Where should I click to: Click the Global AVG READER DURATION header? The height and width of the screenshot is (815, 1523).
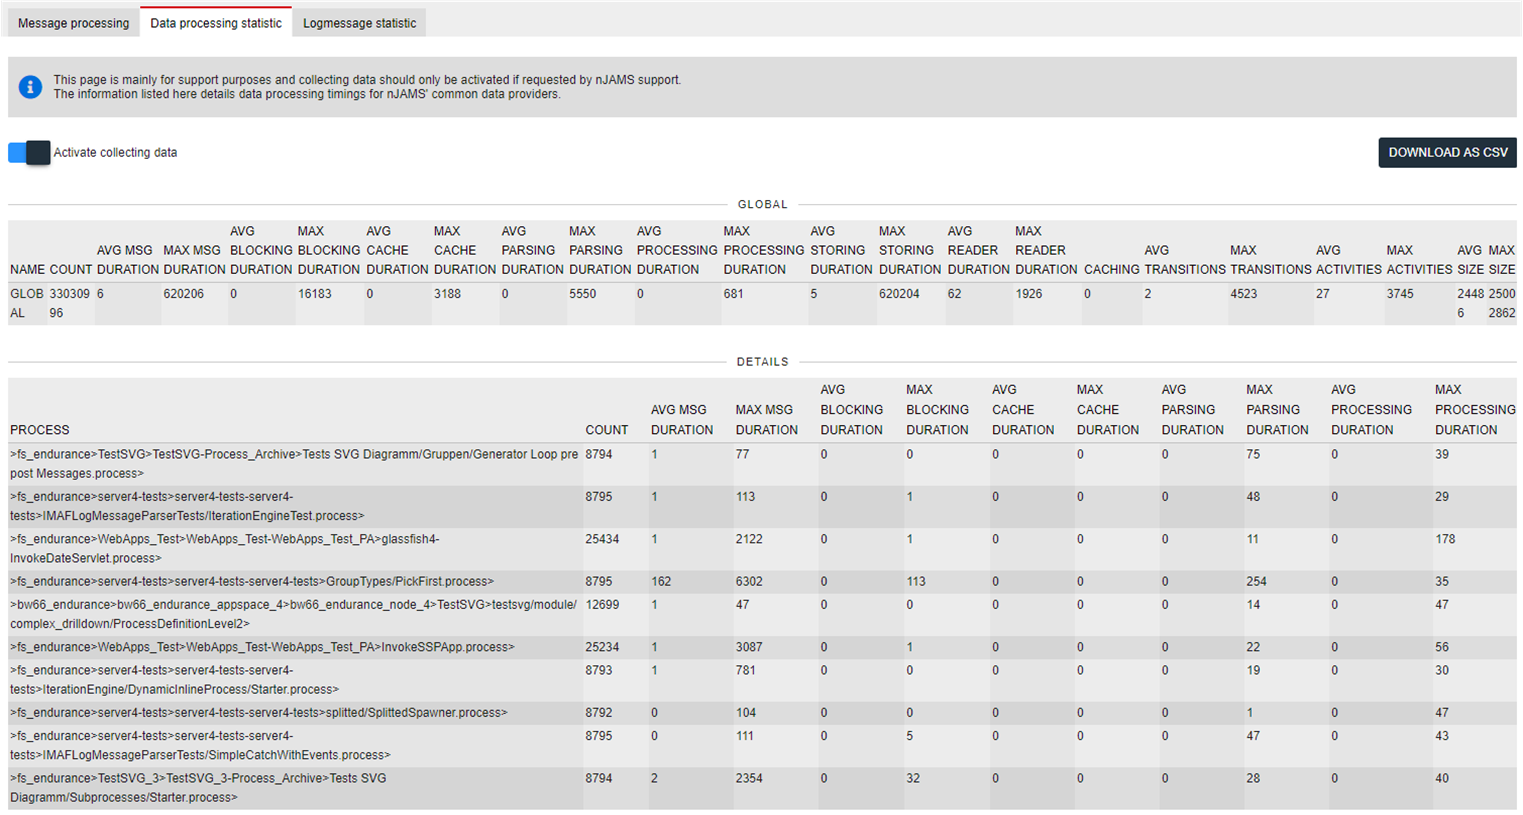pyautogui.click(x=979, y=250)
